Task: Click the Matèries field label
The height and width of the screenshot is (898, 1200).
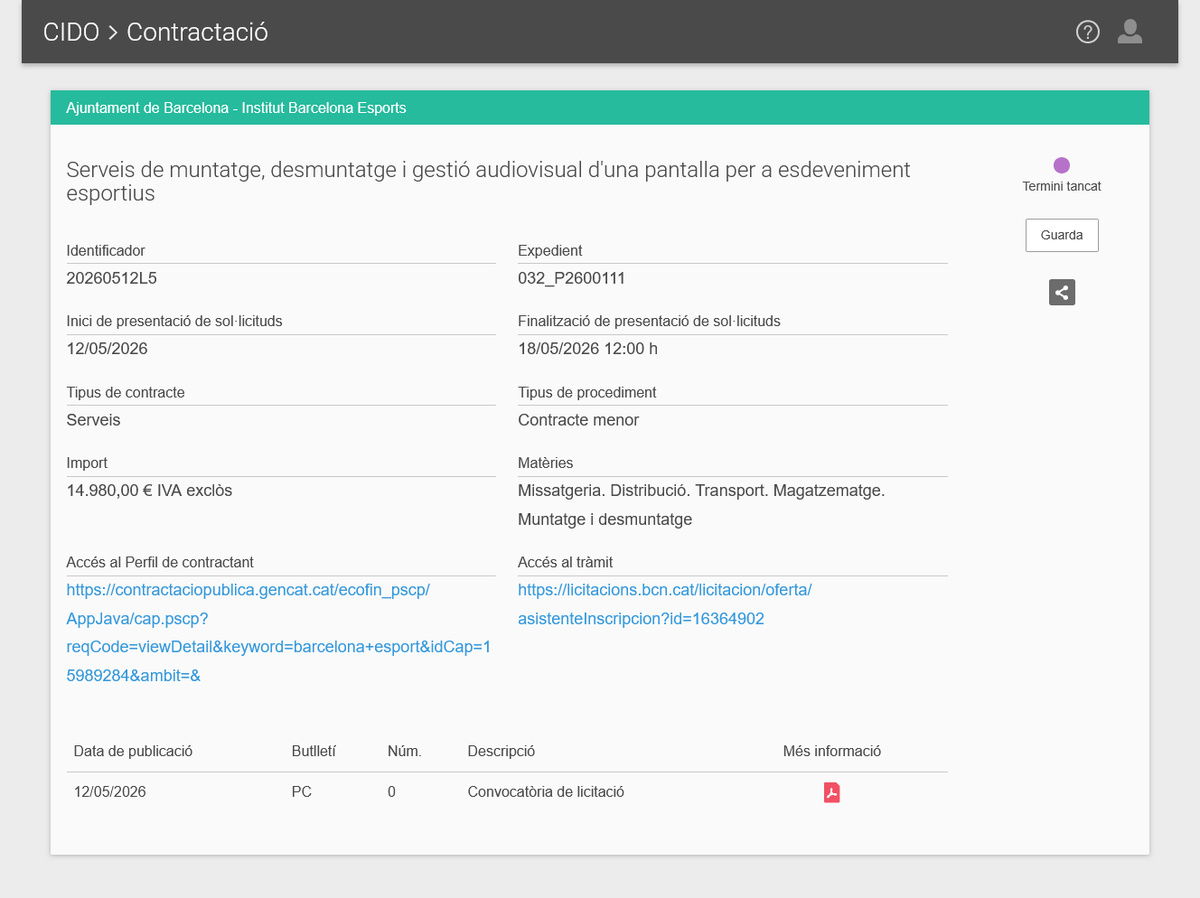Action: (546, 464)
